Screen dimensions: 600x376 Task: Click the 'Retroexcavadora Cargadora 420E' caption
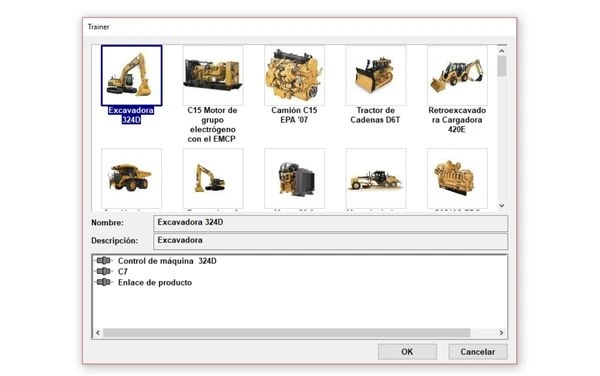click(457, 120)
